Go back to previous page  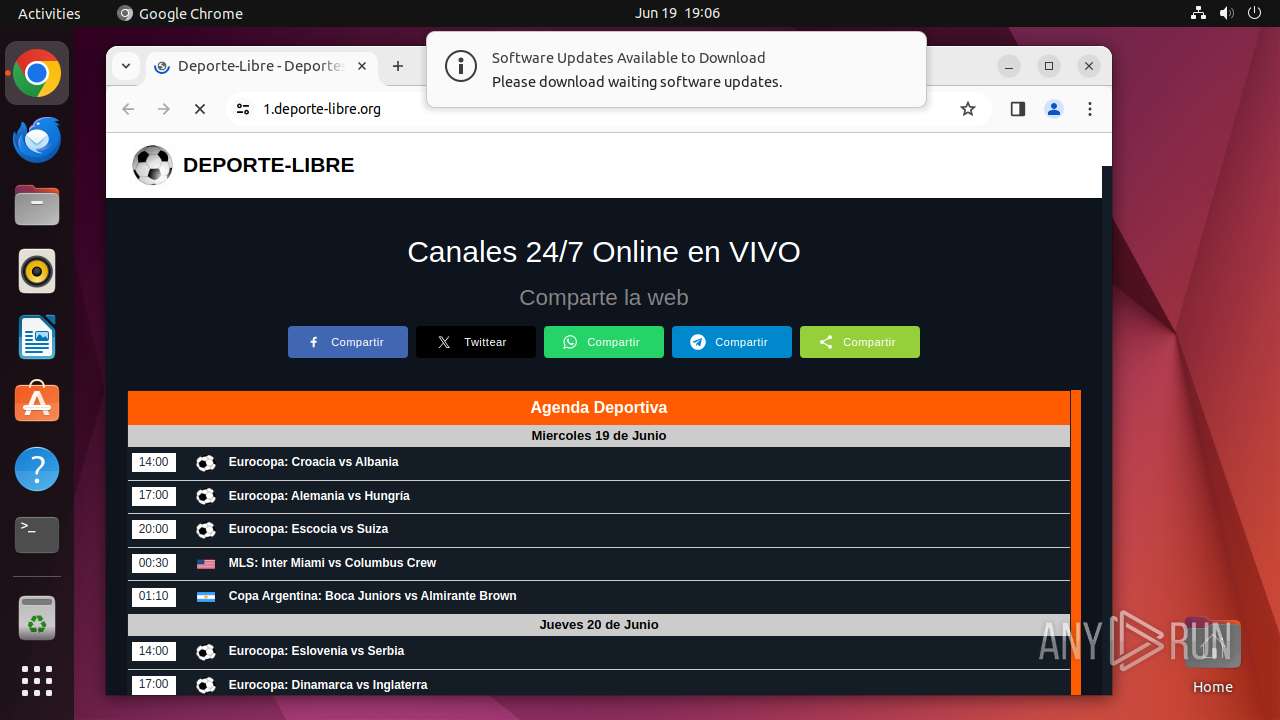click(x=128, y=109)
